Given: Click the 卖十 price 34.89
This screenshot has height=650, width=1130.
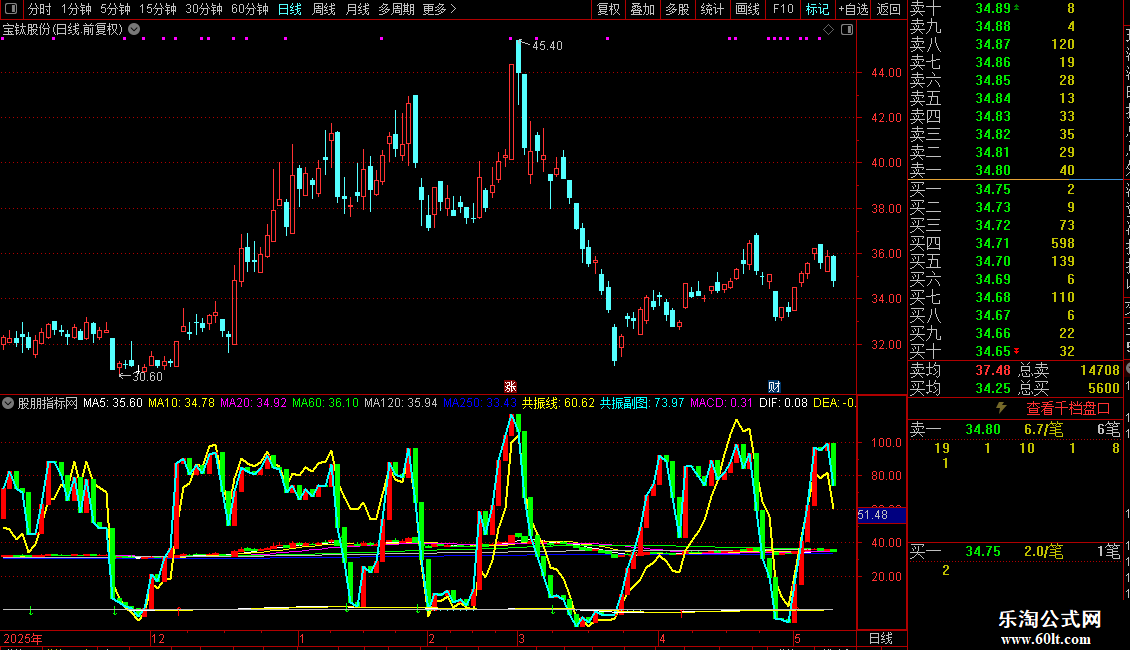Looking at the screenshot, I should 993,9.
